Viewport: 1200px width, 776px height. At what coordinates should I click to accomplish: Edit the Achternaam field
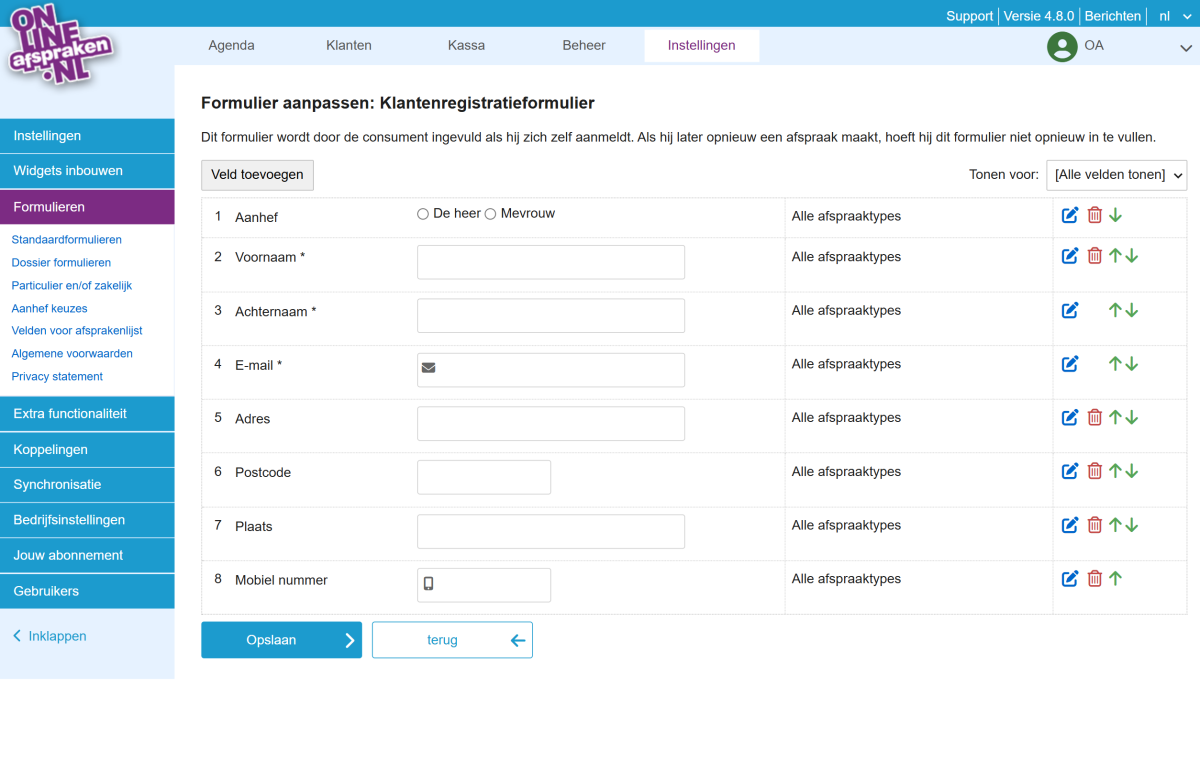click(1070, 310)
